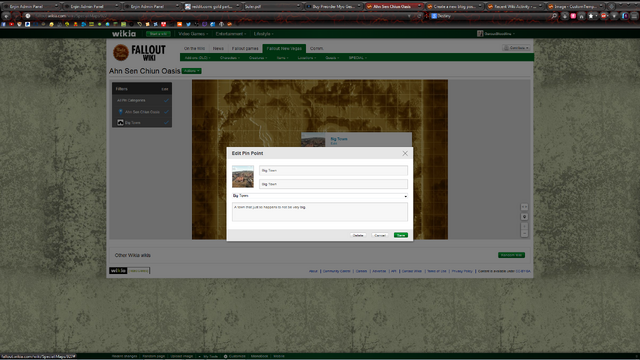
Task: Click the Wikia logo in the top bar
Action: click(124, 33)
